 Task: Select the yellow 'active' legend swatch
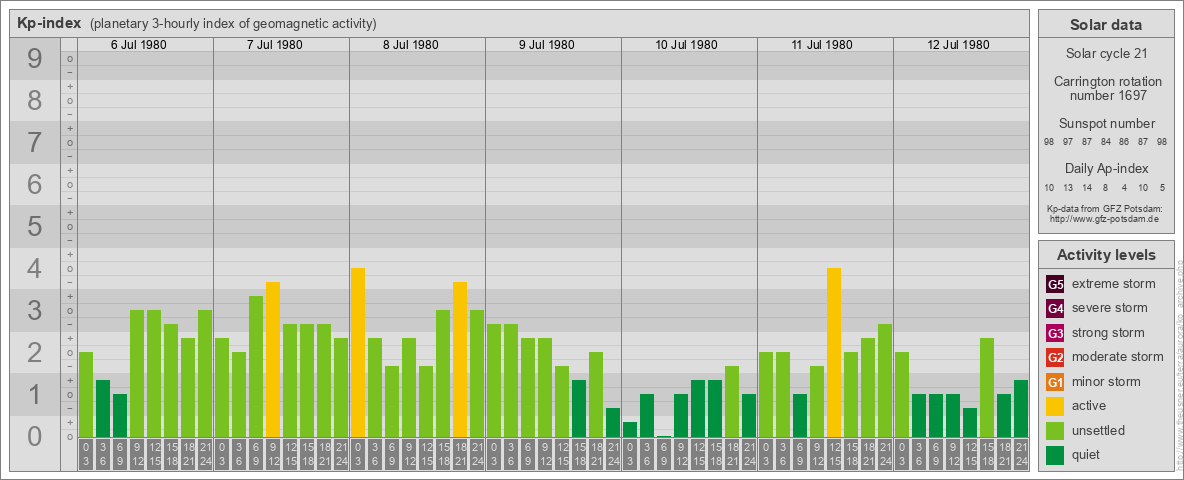point(1055,406)
